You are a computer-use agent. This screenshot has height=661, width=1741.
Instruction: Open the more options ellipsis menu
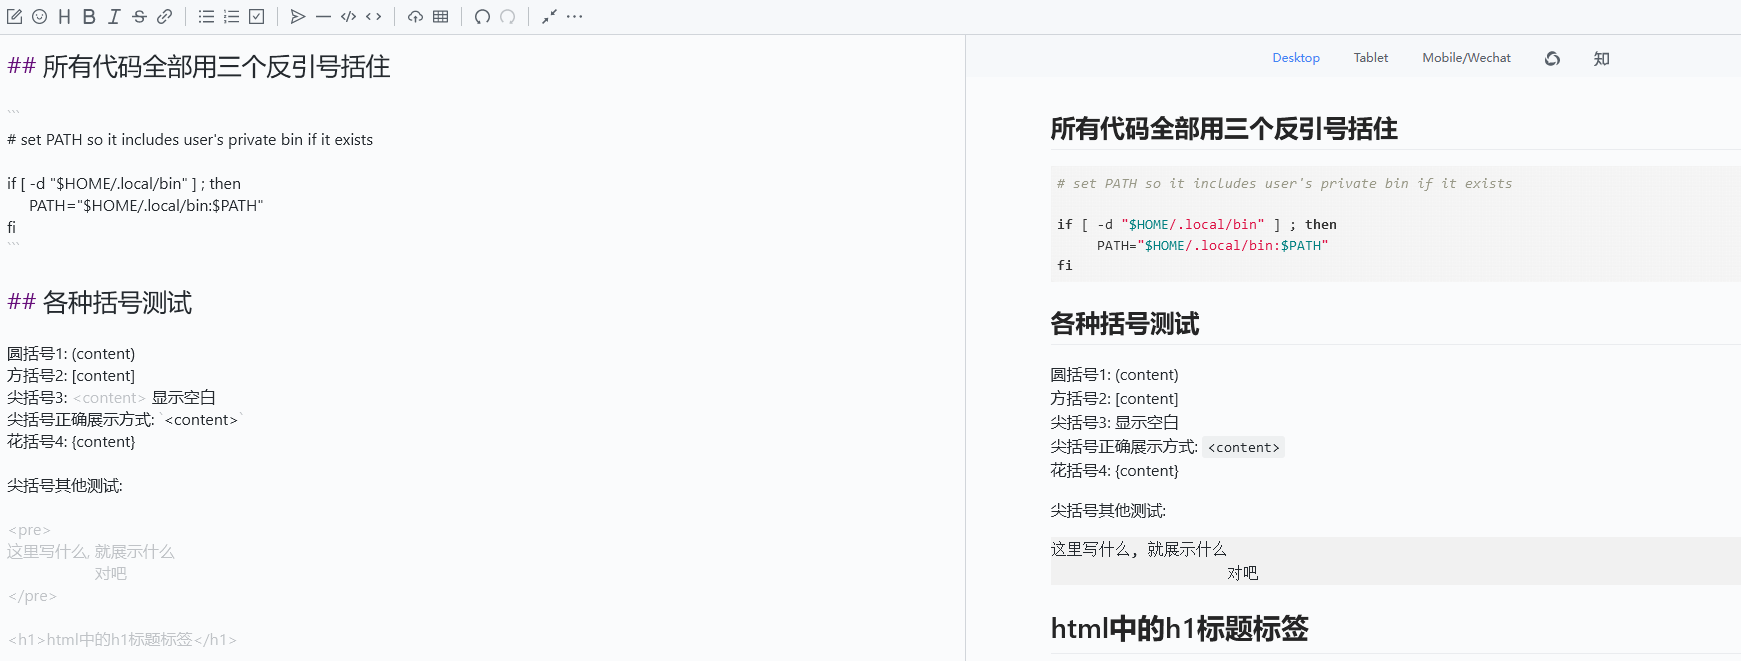point(574,16)
